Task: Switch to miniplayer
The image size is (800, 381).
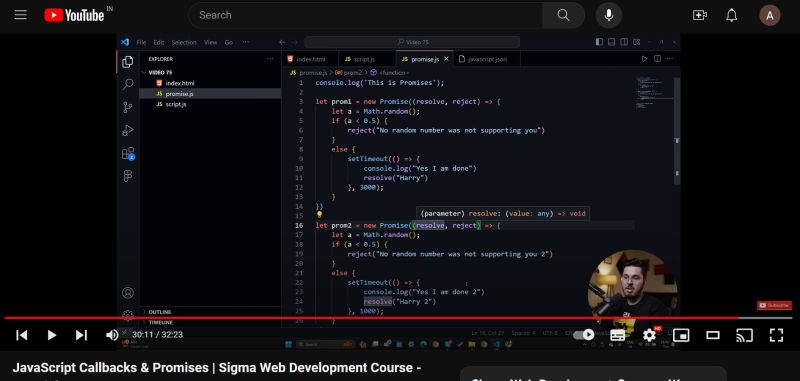Action: (681, 335)
